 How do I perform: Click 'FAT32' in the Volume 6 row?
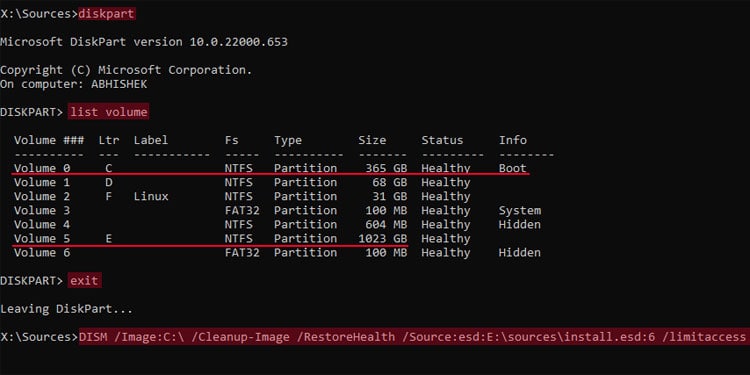coord(242,253)
